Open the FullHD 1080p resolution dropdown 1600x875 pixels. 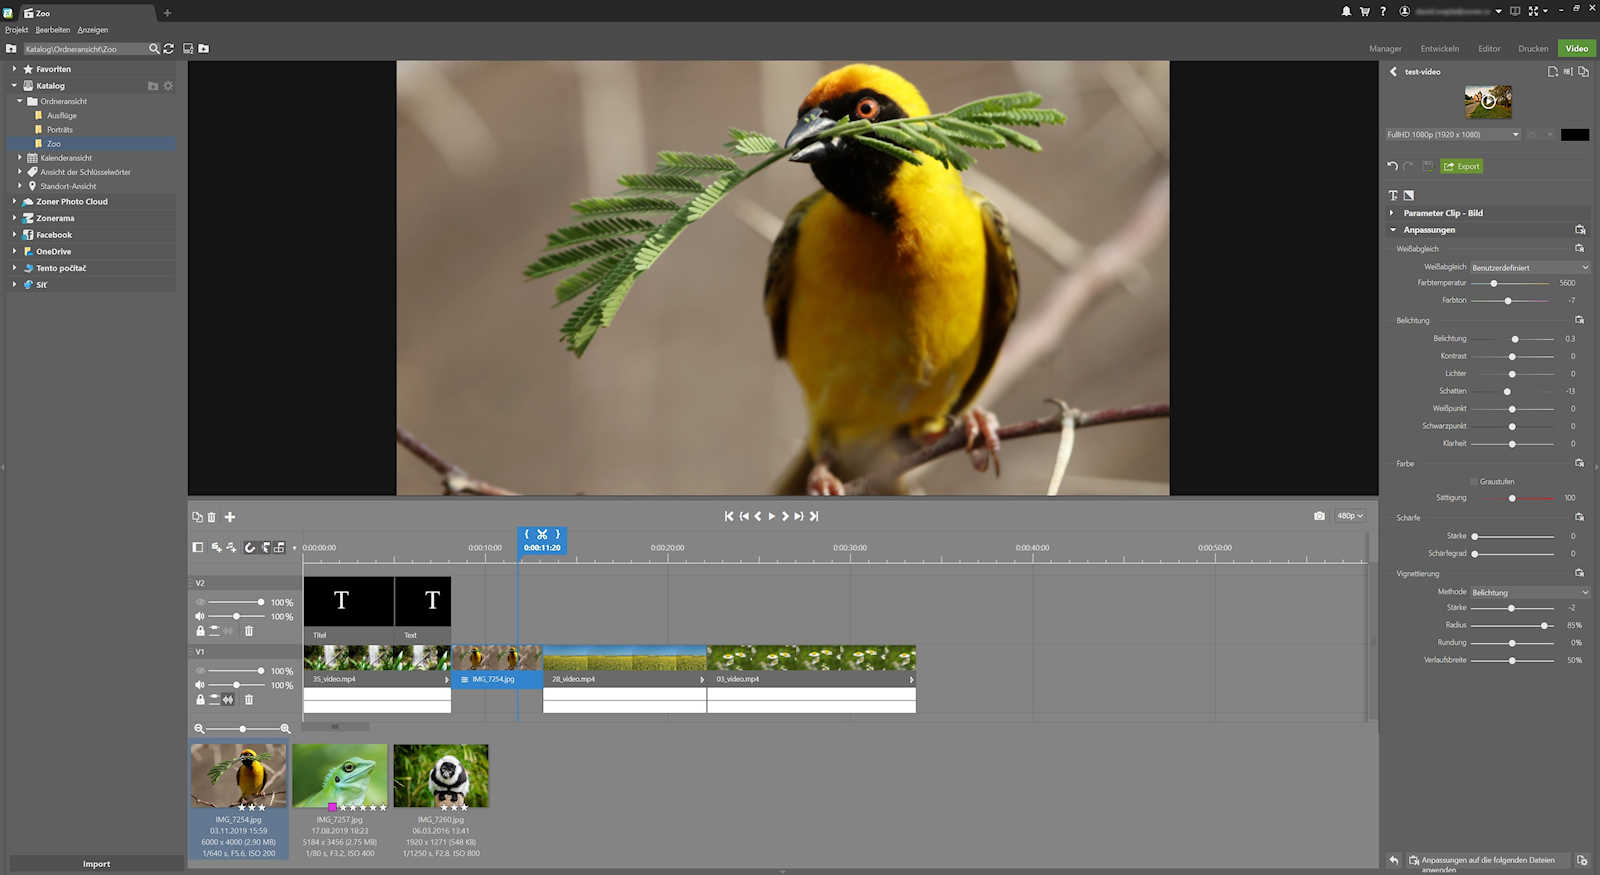pyautogui.click(x=1453, y=134)
